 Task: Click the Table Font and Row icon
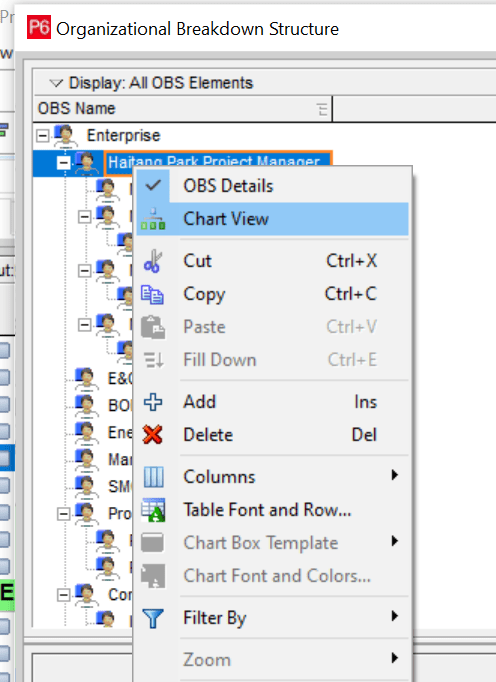153,510
